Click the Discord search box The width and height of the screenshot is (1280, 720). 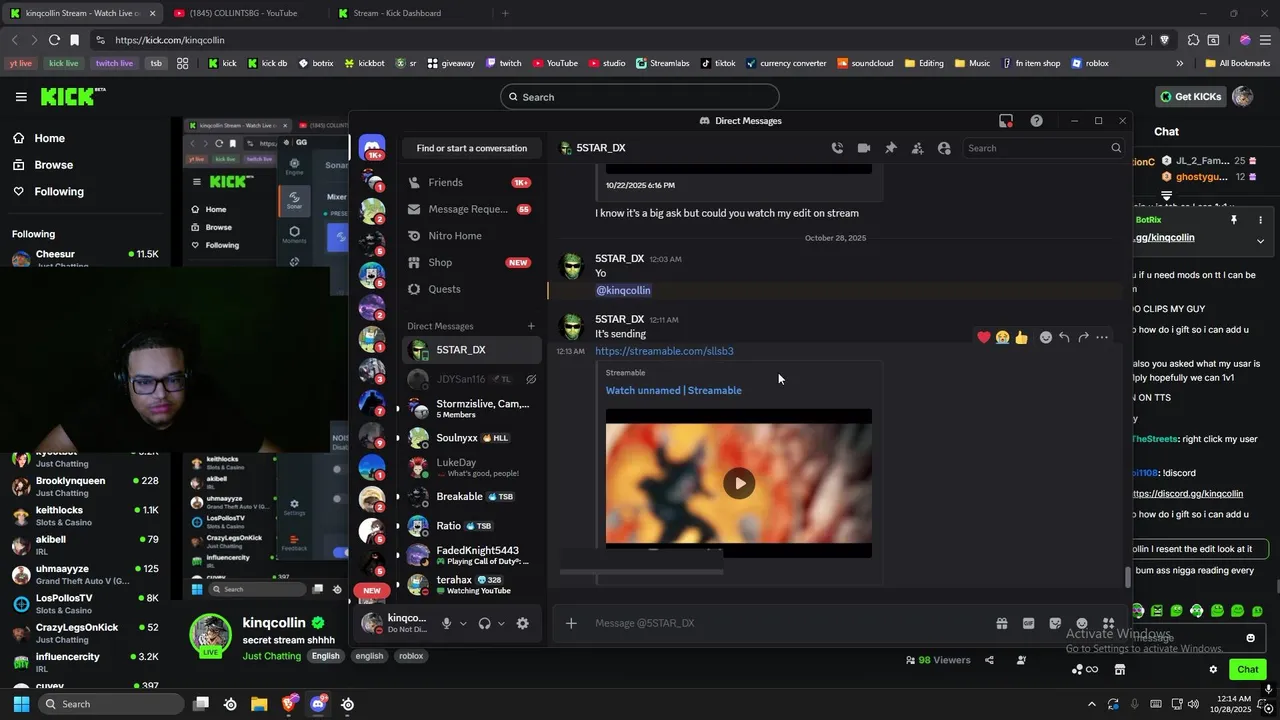1043,148
